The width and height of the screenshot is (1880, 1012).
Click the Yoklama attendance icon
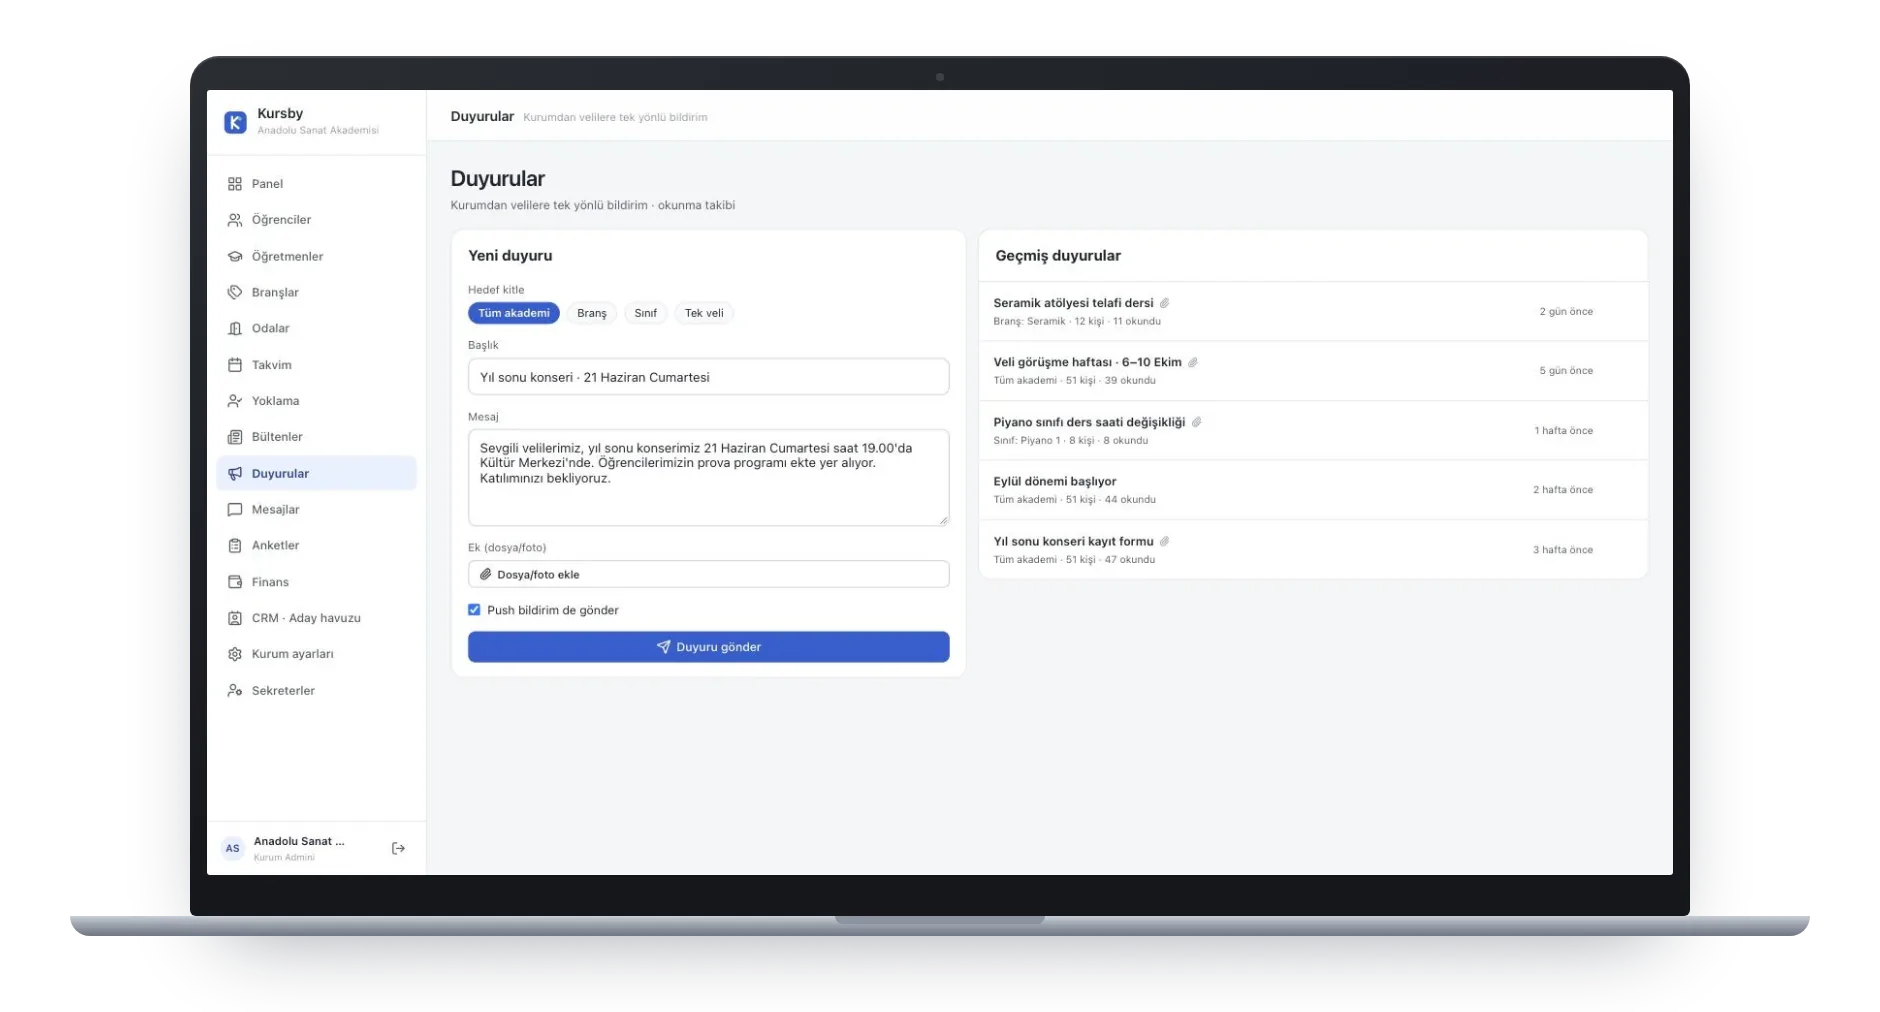coord(235,401)
